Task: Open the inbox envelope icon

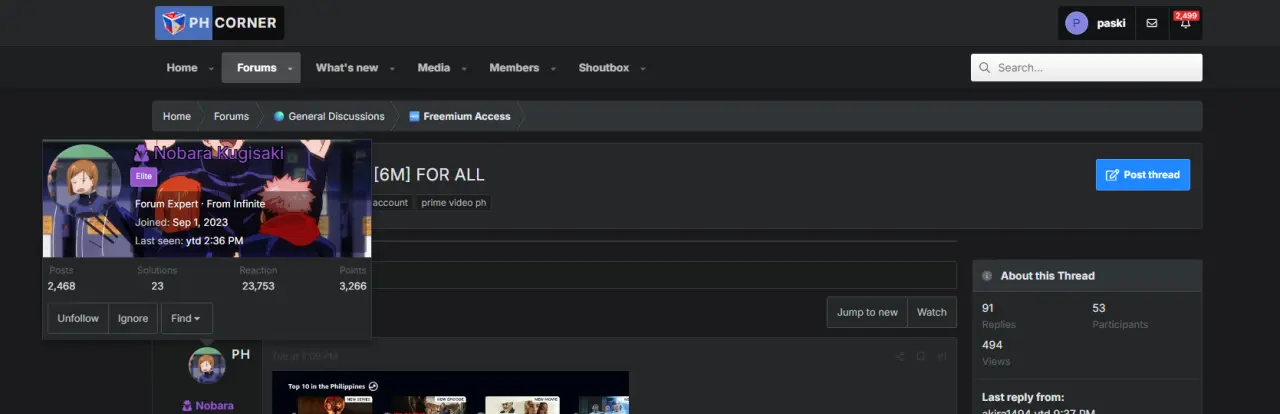Action: click(x=1152, y=23)
